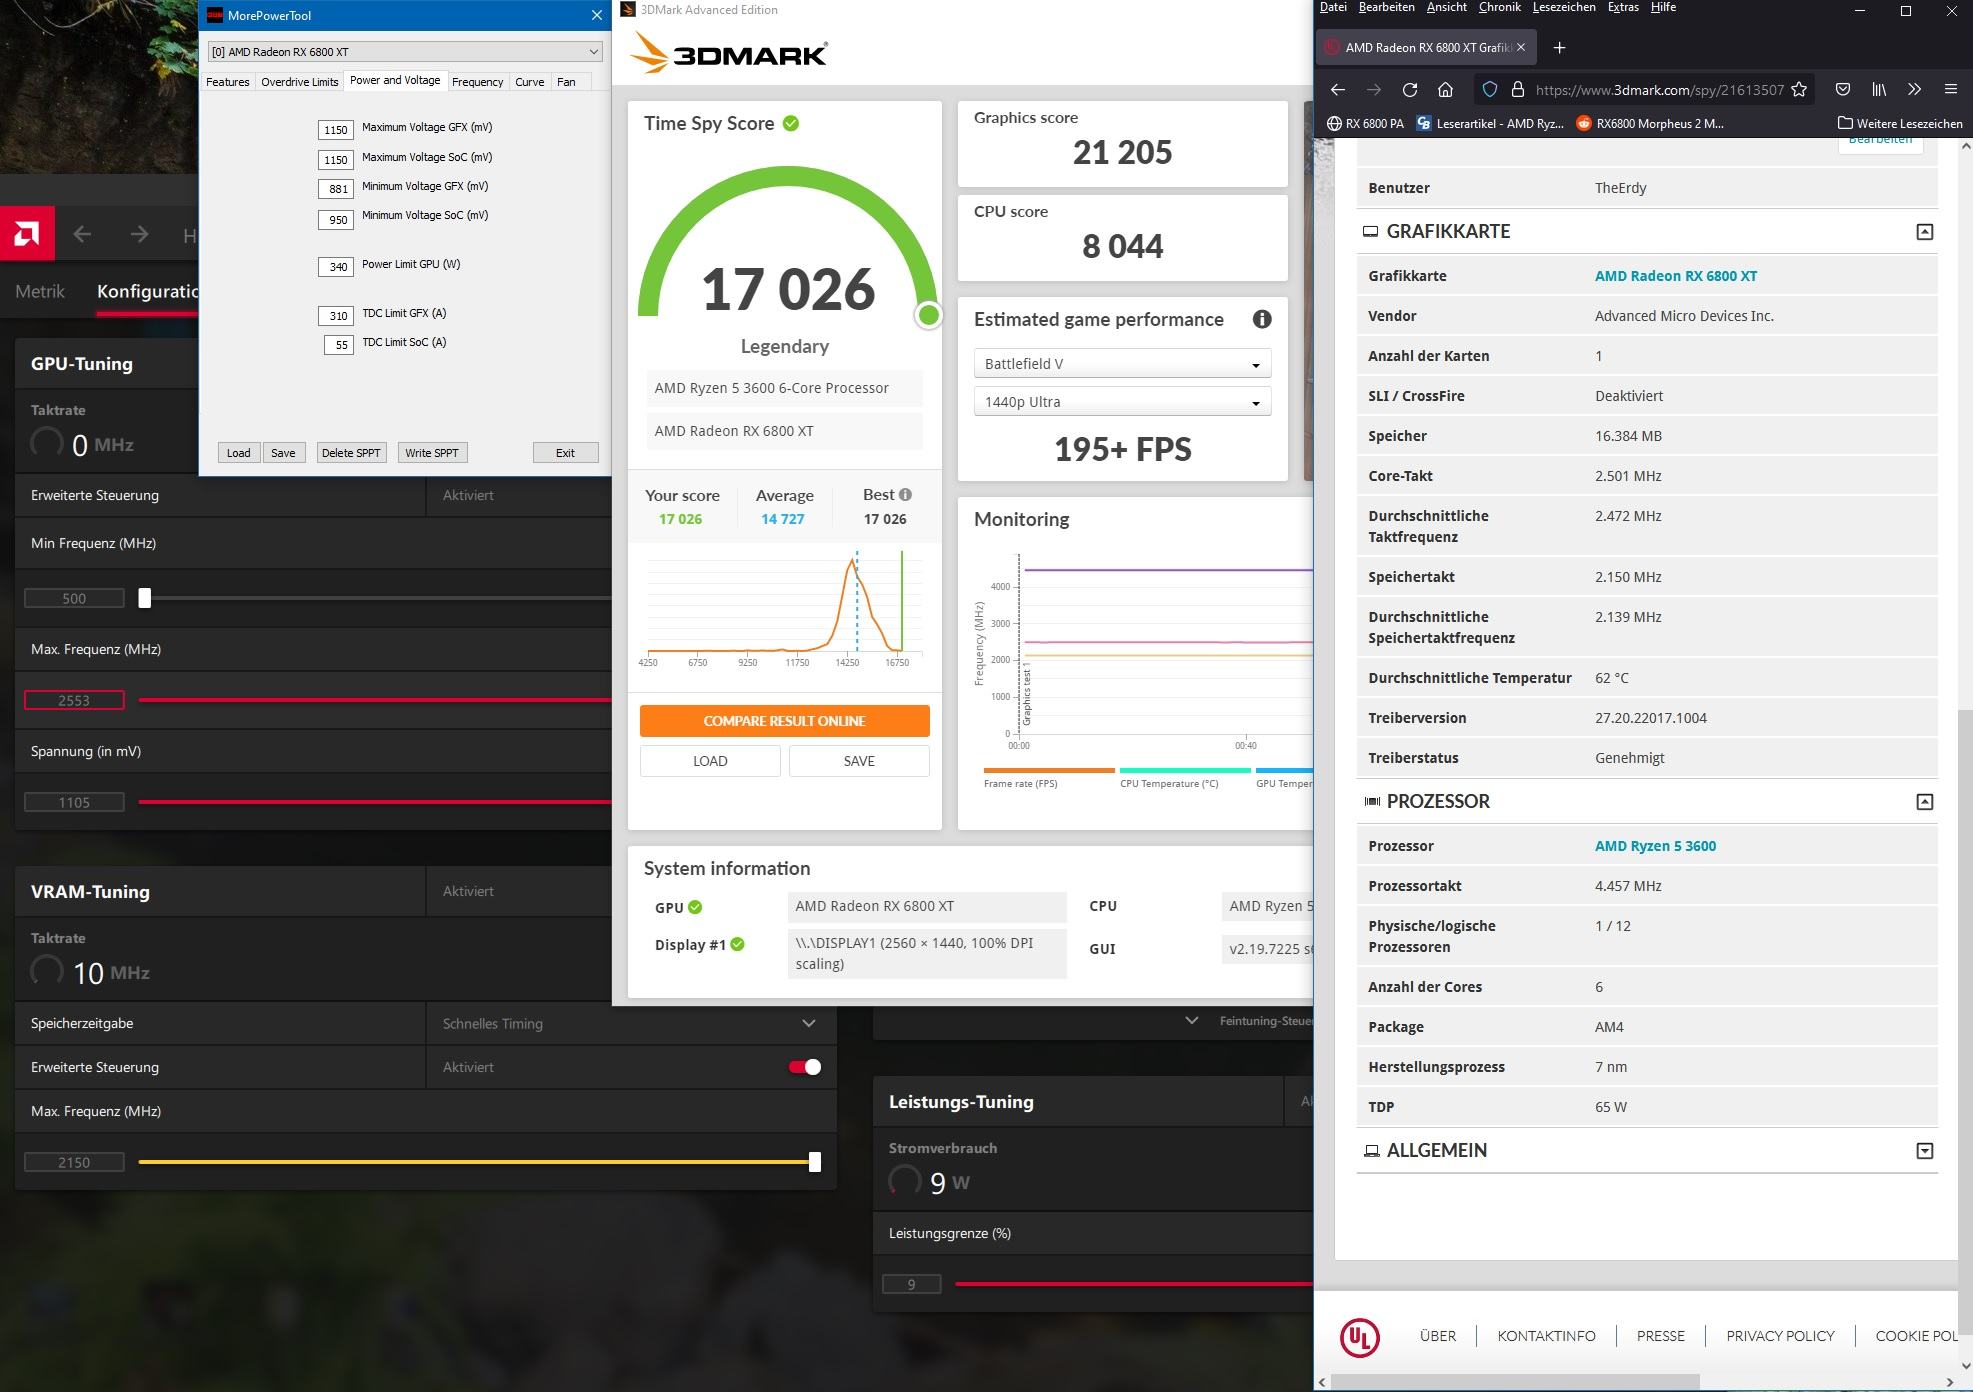
Task: Click Leistungsgrenze red slider bar
Action: tap(1133, 1284)
